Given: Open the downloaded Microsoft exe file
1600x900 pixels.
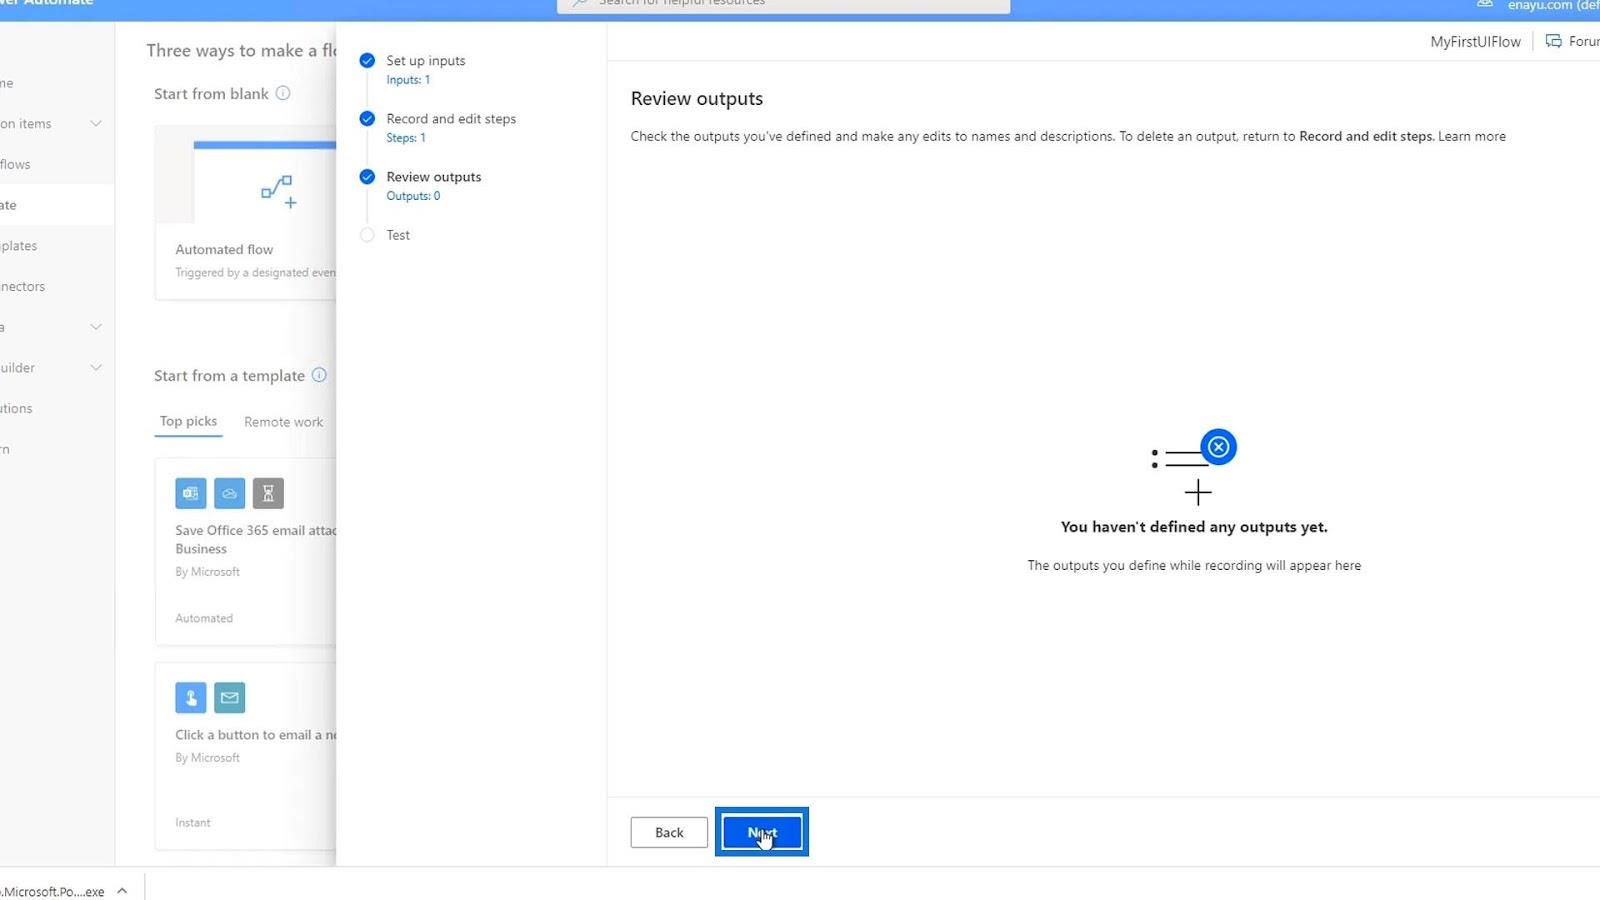Looking at the screenshot, I should [52, 891].
